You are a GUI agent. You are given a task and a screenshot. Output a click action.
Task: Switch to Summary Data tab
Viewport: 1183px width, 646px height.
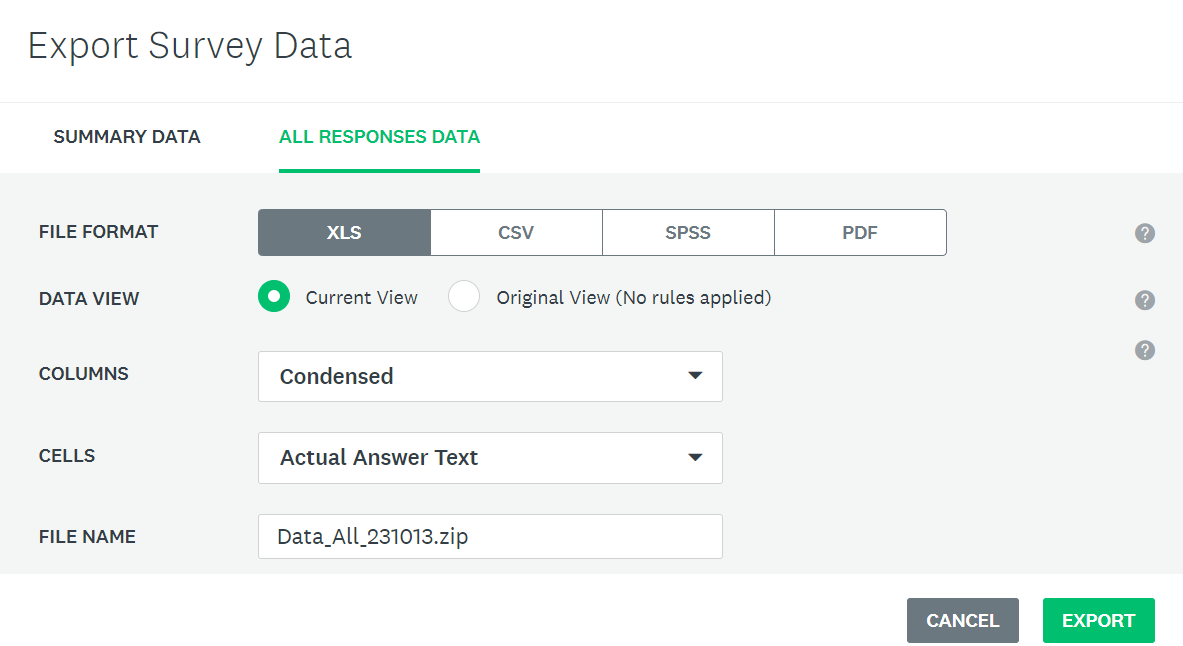pos(127,137)
